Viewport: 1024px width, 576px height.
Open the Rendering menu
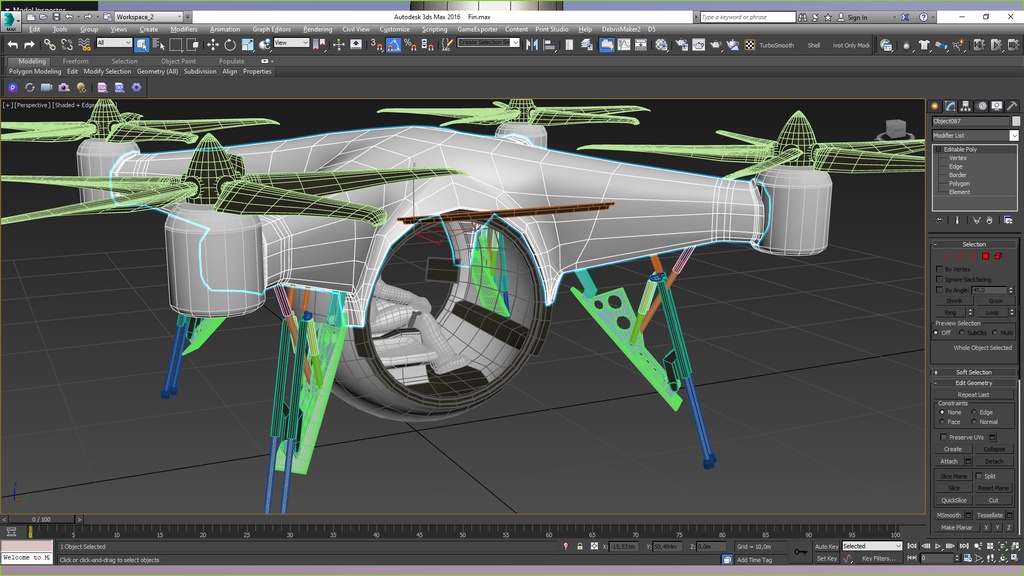point(317,29)
